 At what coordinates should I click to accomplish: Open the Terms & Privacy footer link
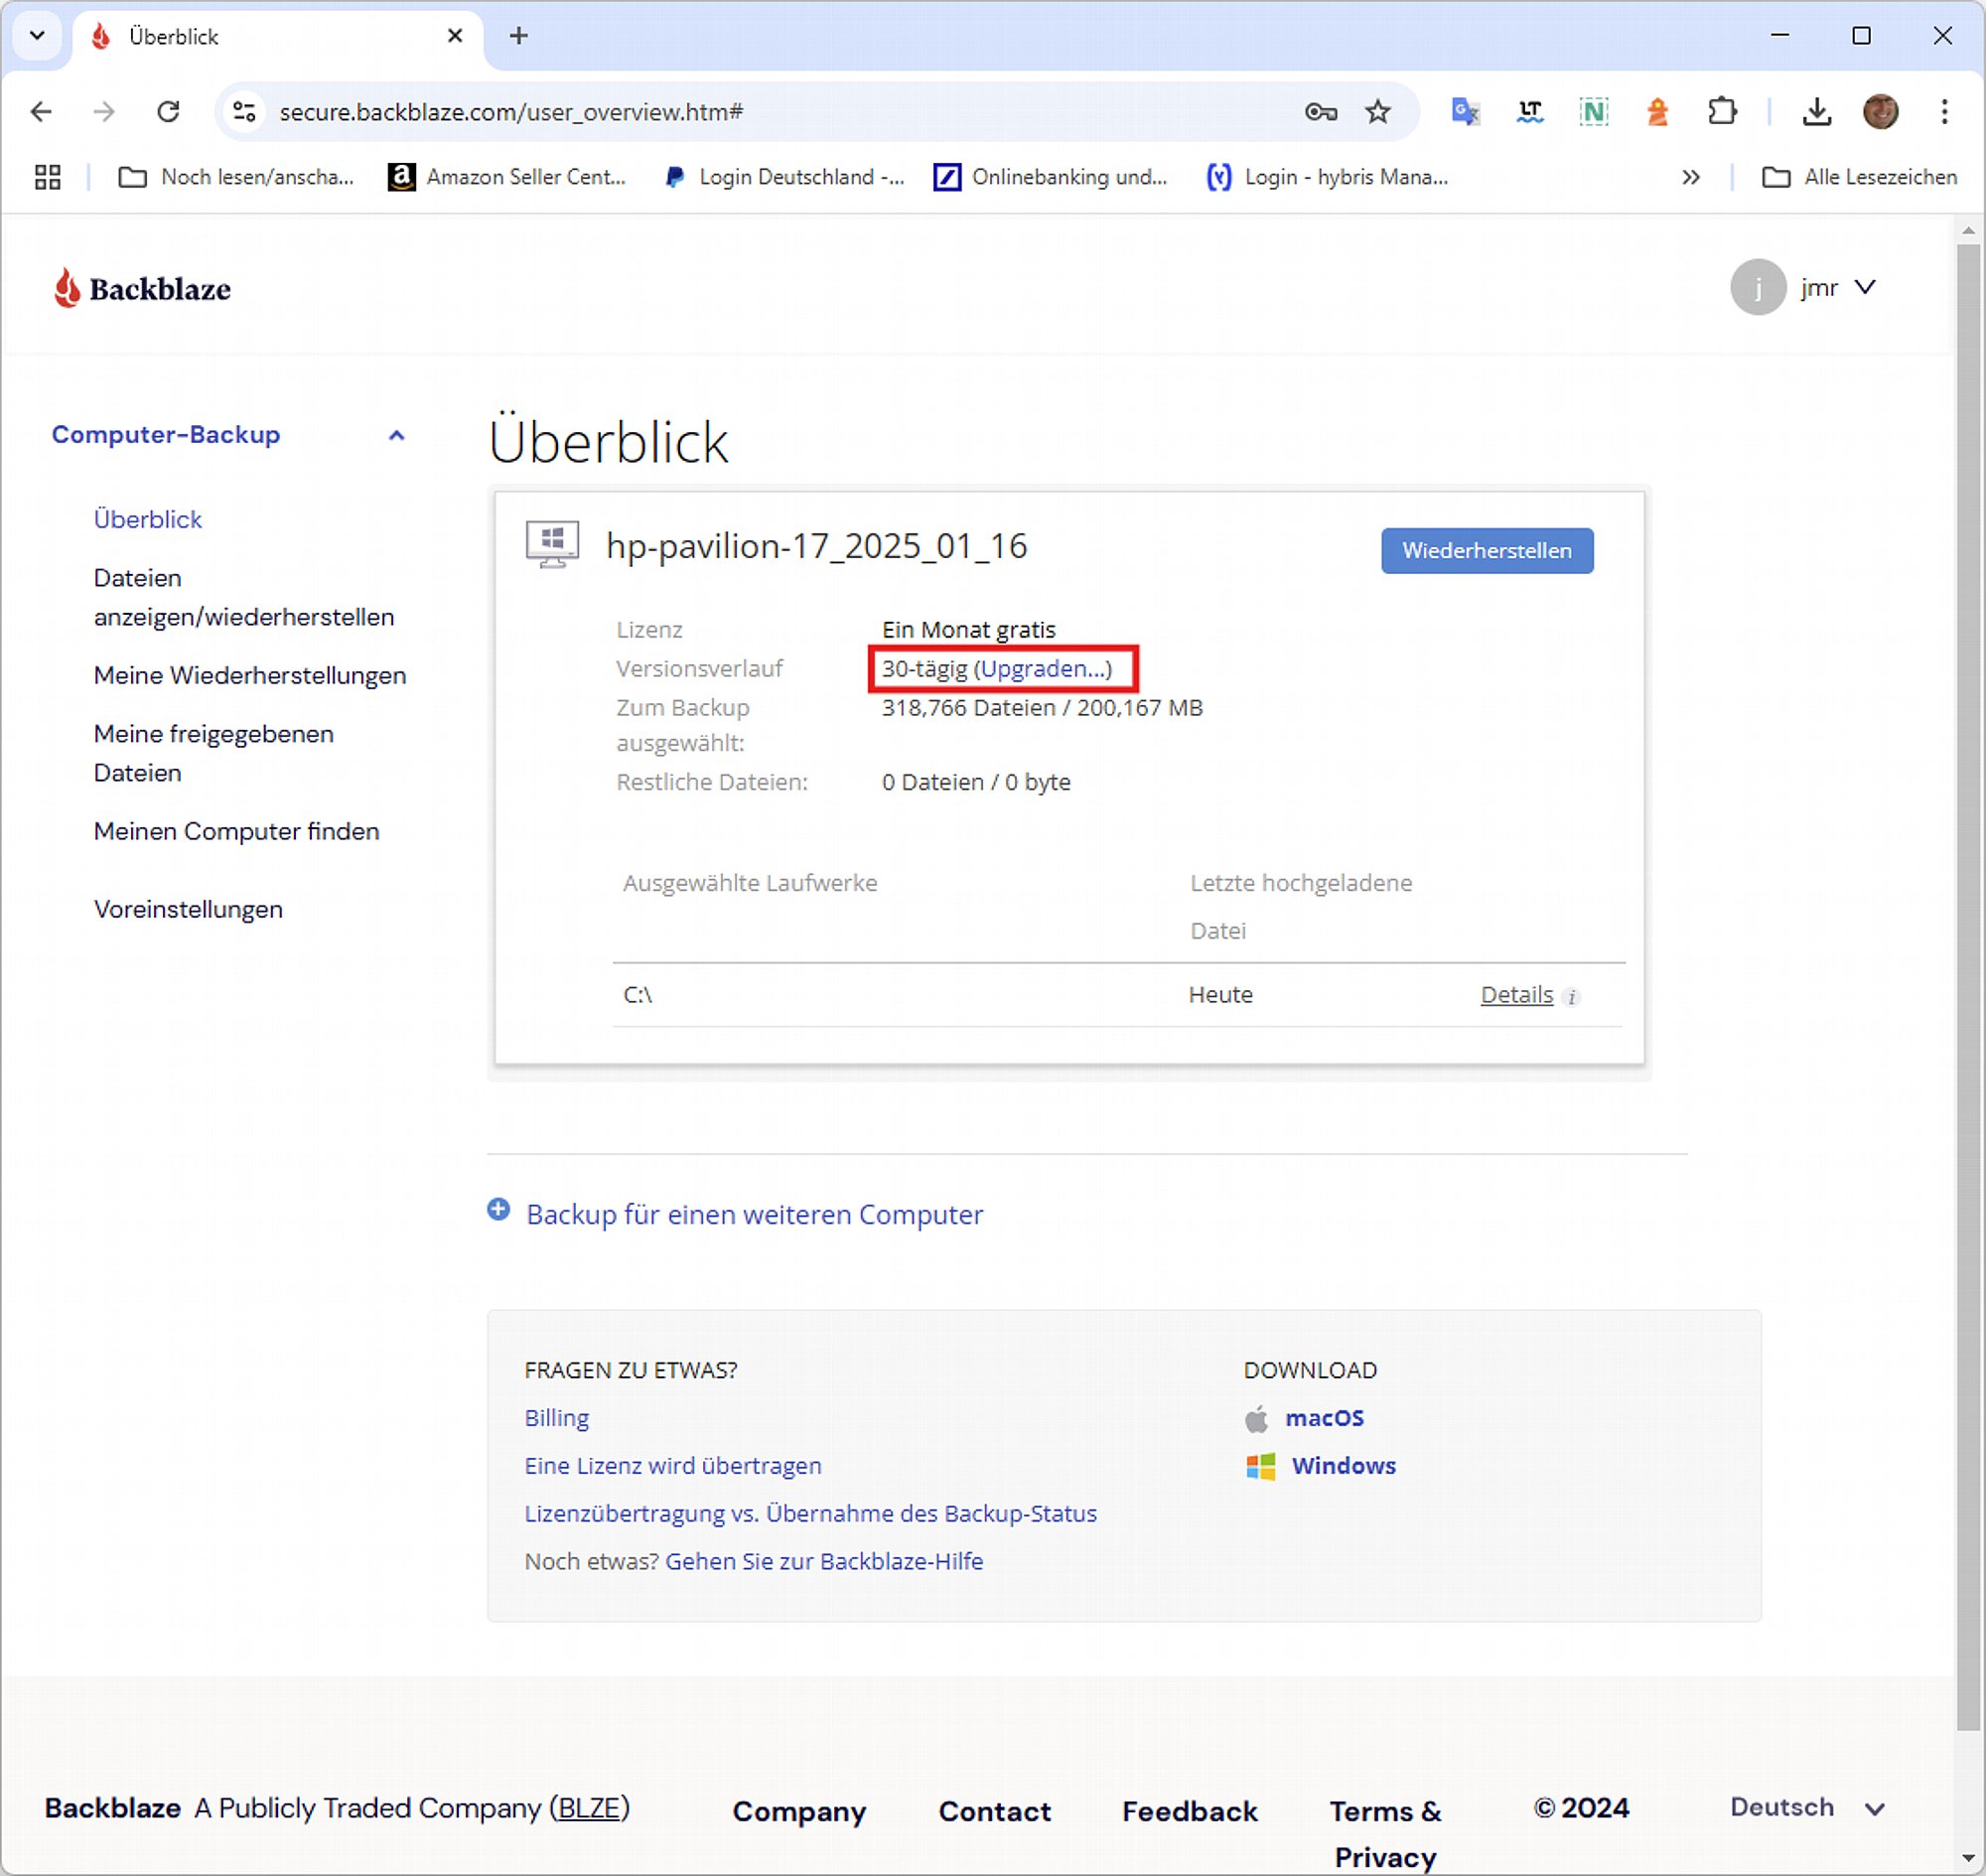pos(1385,1833)
